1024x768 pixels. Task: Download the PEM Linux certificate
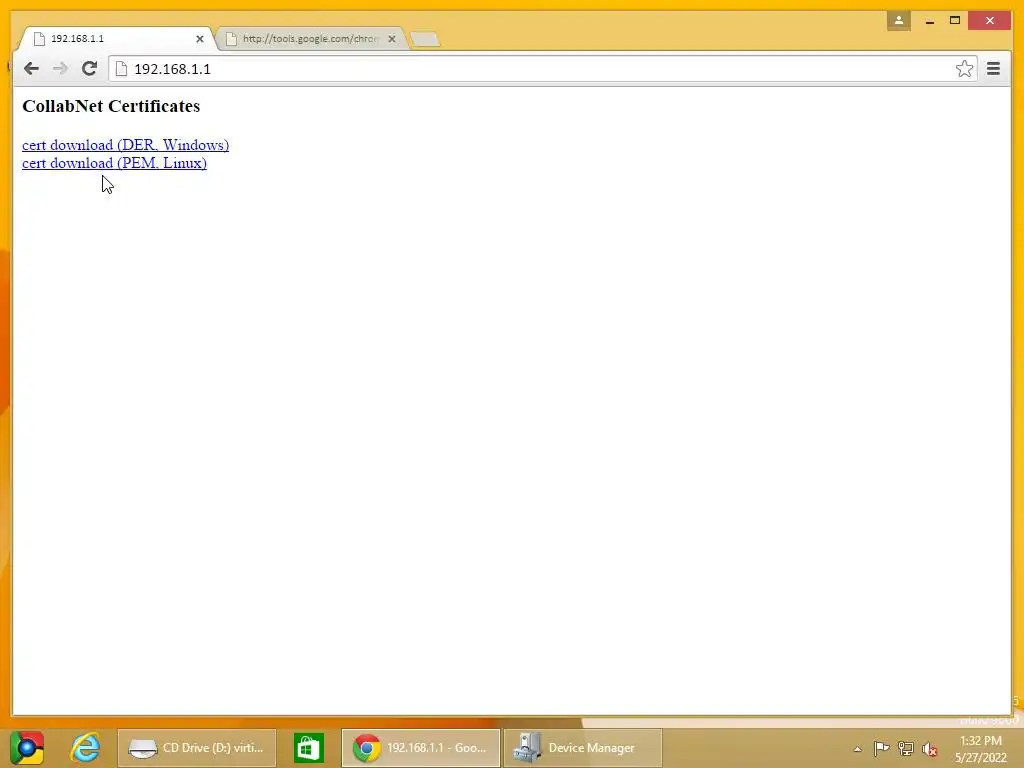[x=114, y=163]
